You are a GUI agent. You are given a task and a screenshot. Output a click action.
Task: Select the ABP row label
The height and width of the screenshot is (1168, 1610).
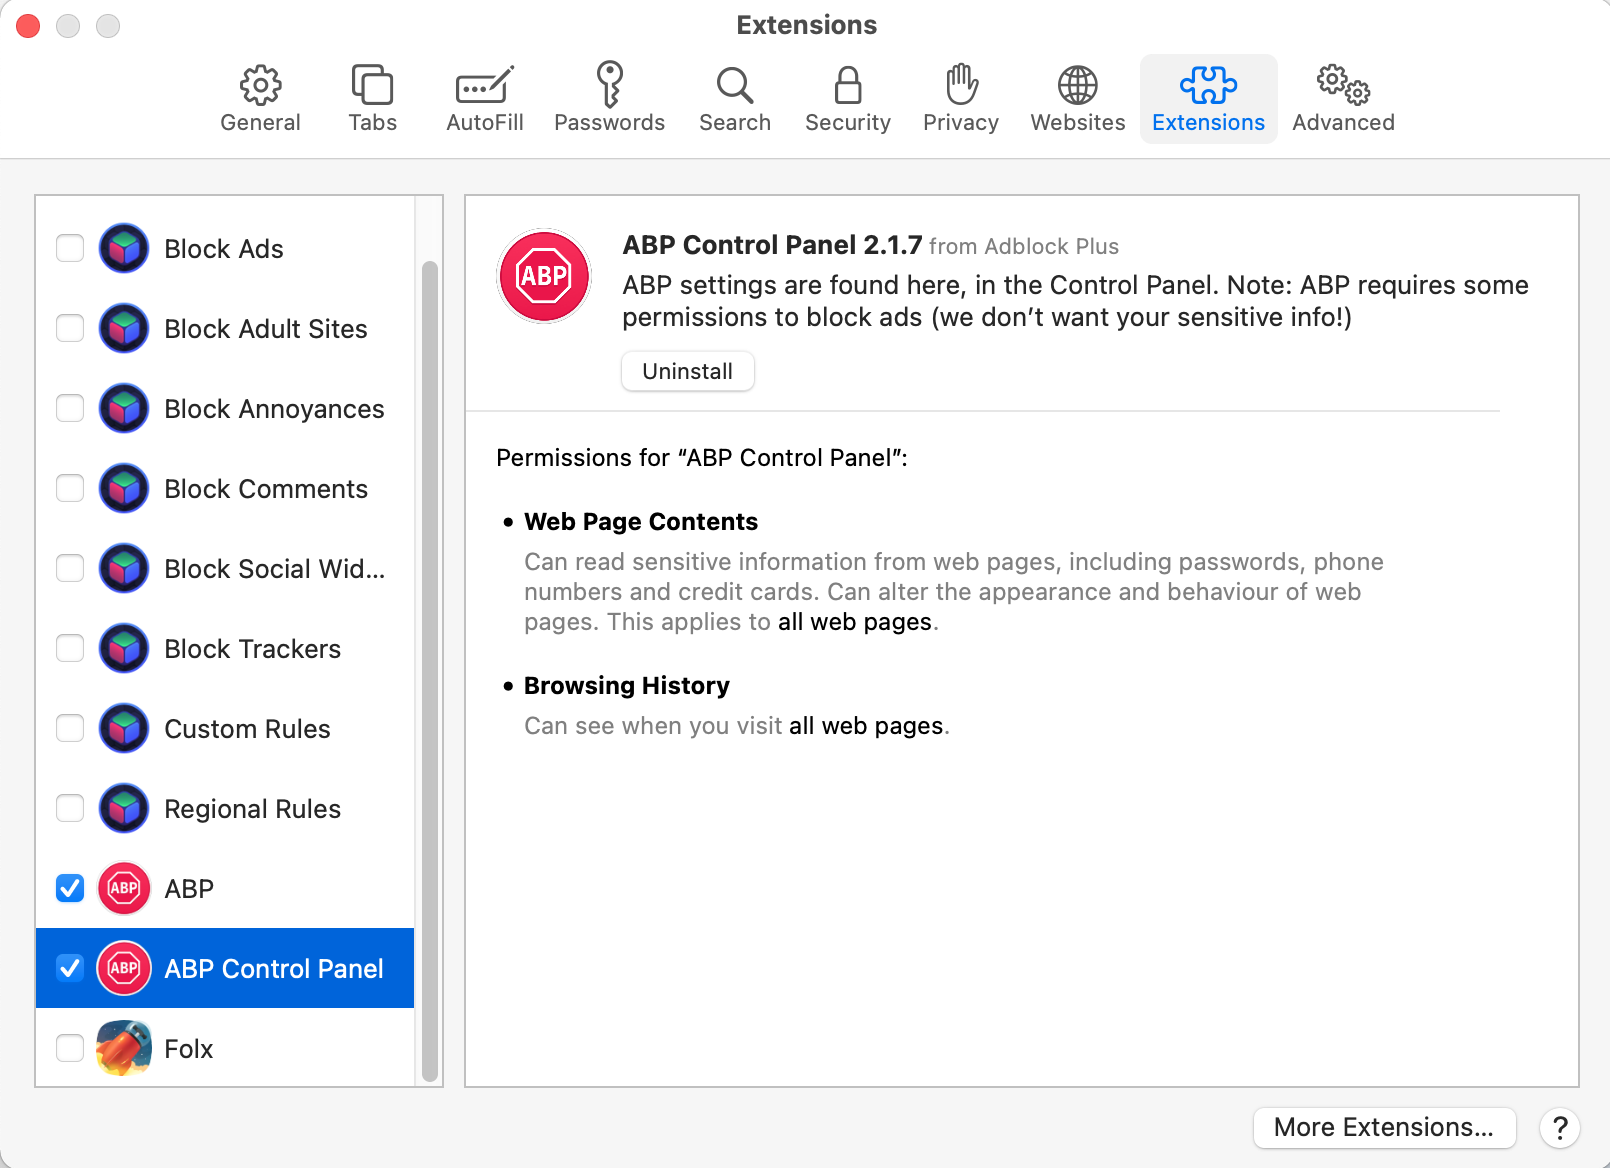189,889
